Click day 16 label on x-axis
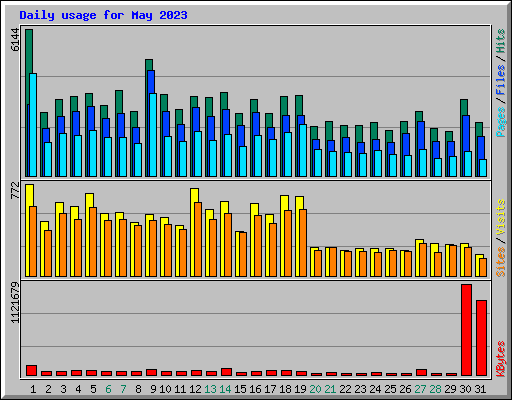Screen dimensions: 512x400 255,389
